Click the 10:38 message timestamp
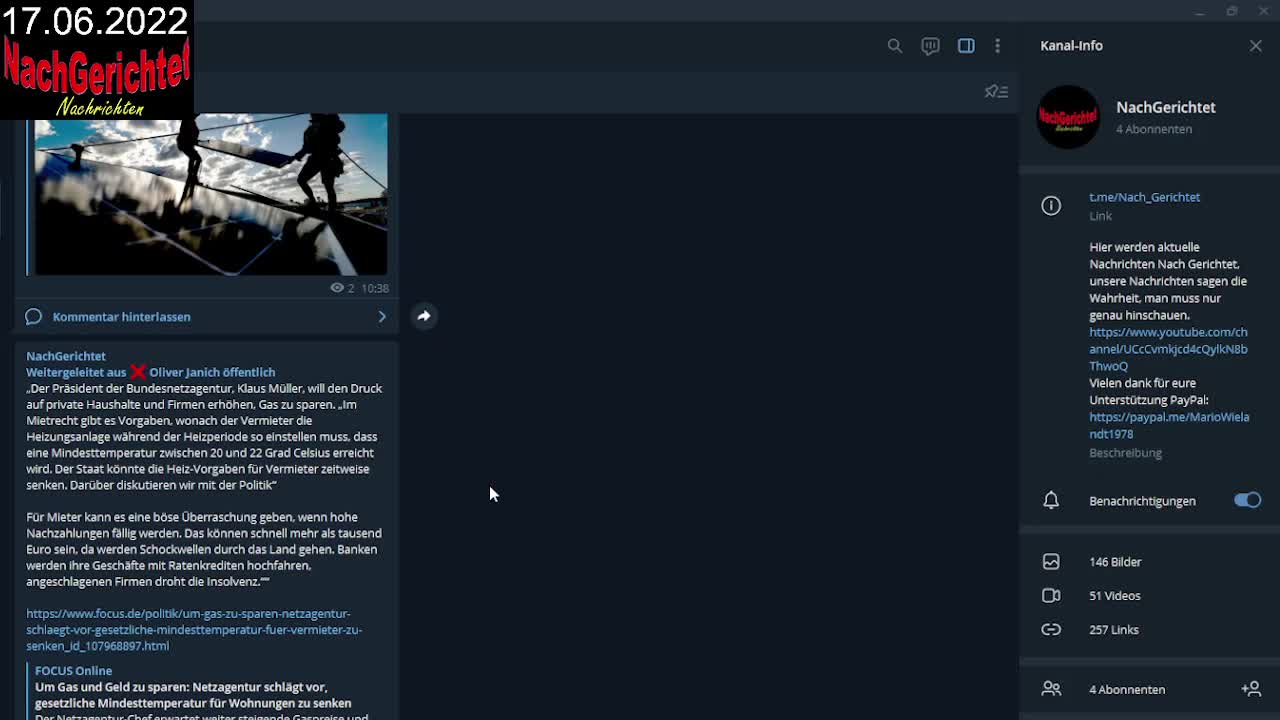 point(375,288)
